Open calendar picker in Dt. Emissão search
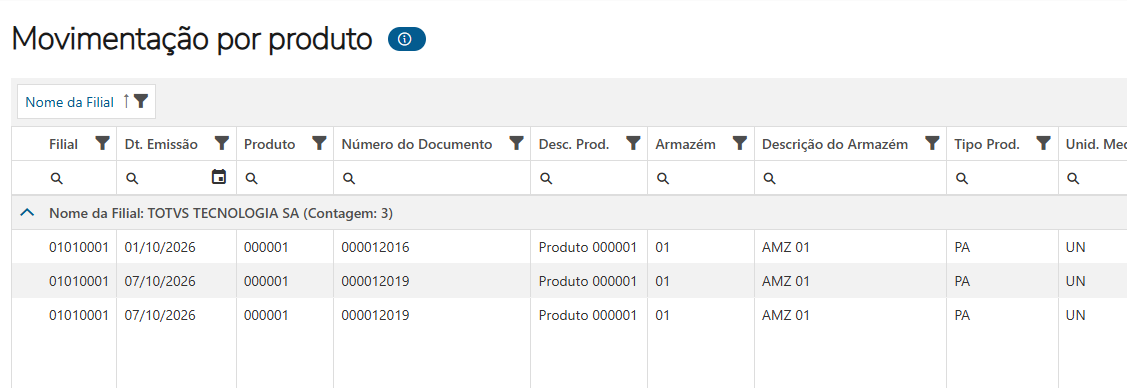This screenshot has height=388, width=1127. pos(219,177)
